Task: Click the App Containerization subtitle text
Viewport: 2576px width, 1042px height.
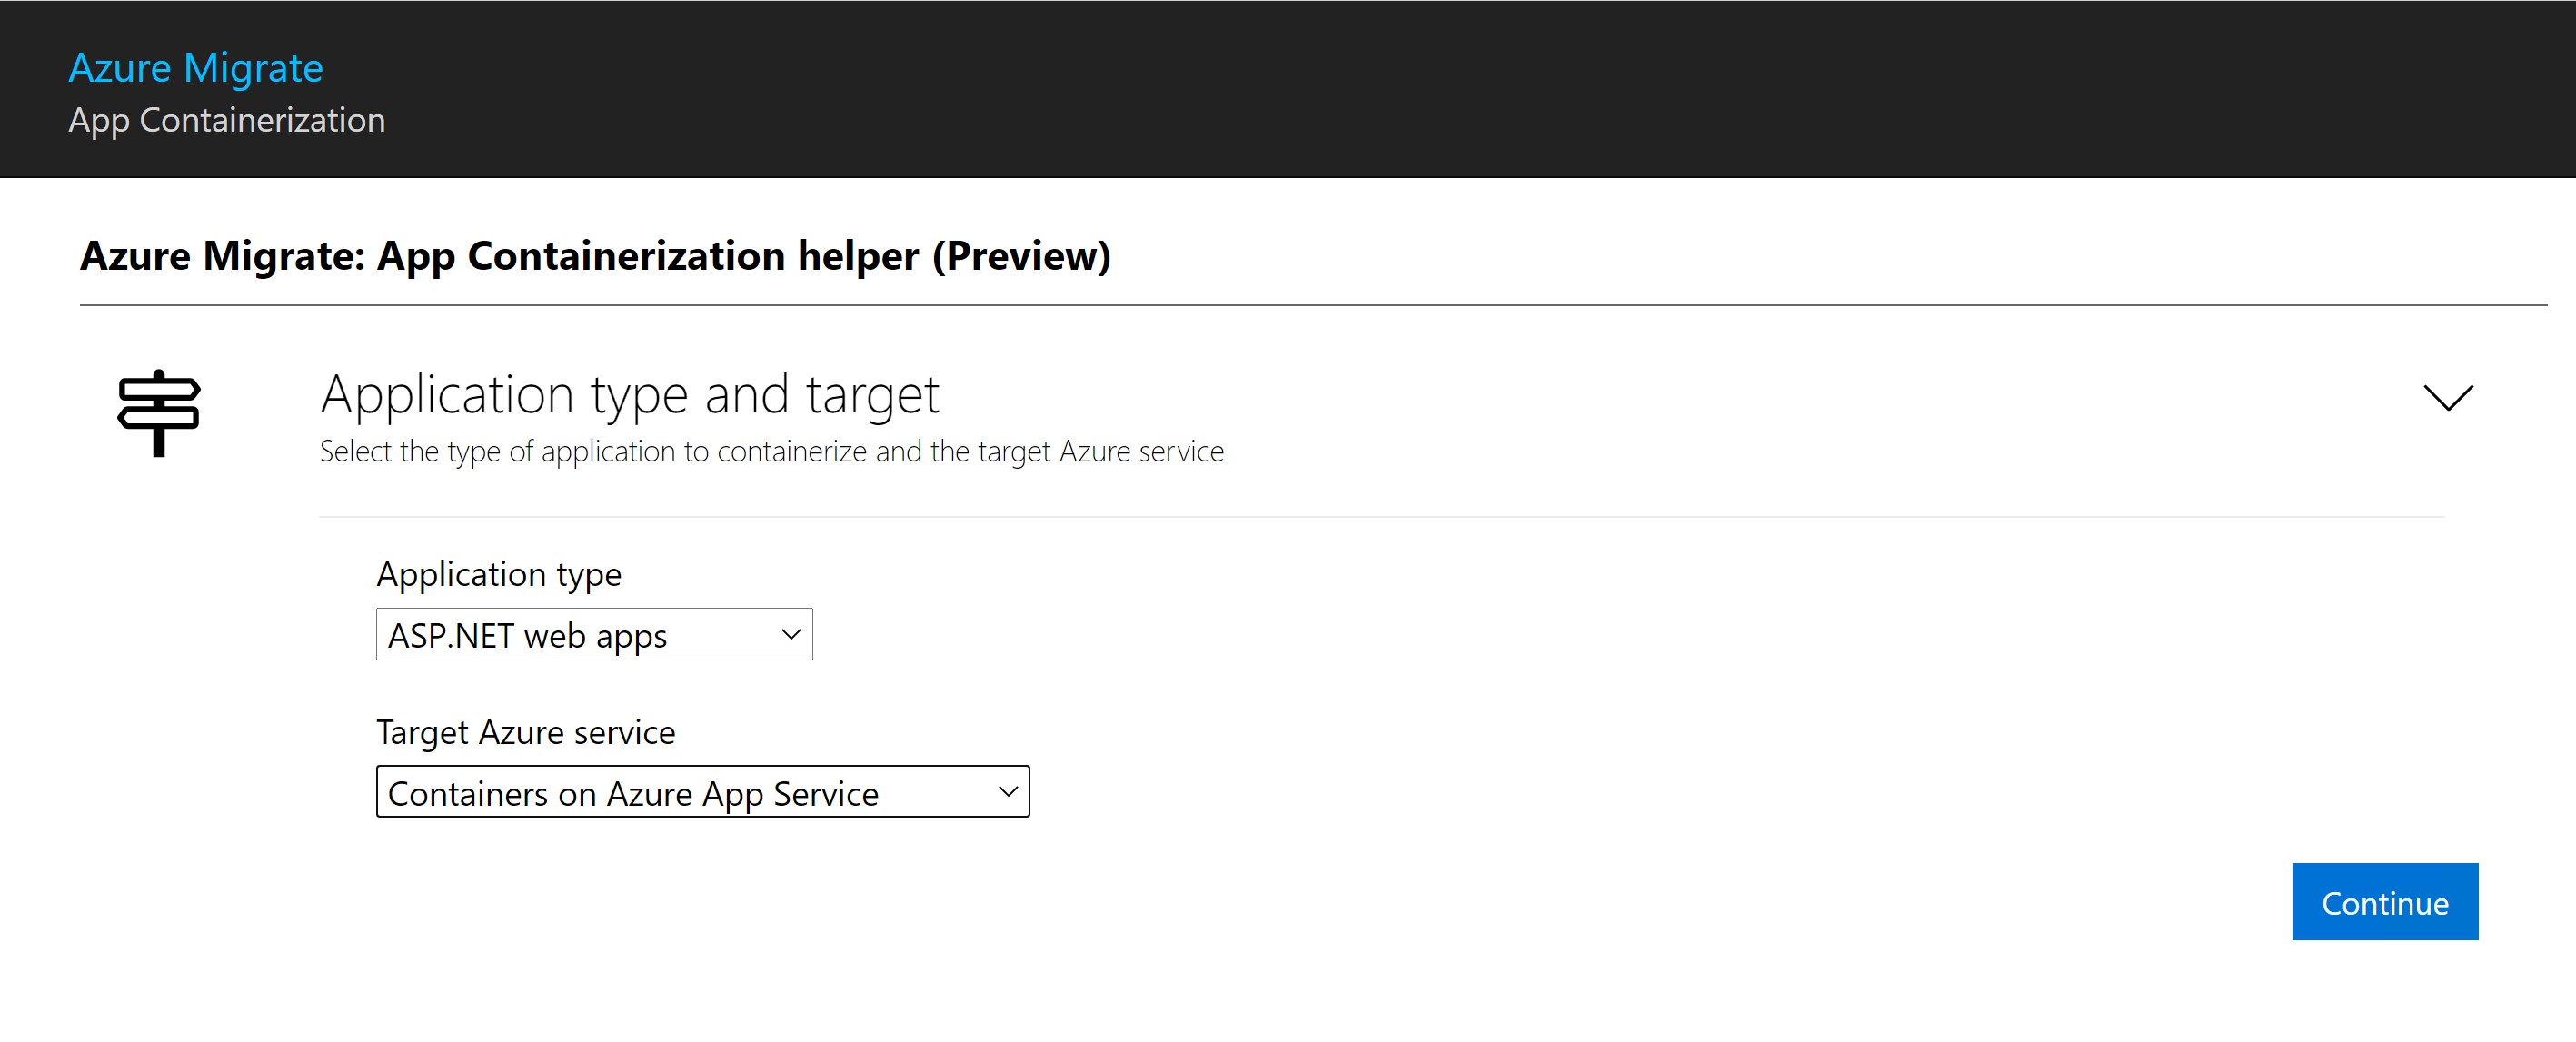Action: click(x=227, y=120)
